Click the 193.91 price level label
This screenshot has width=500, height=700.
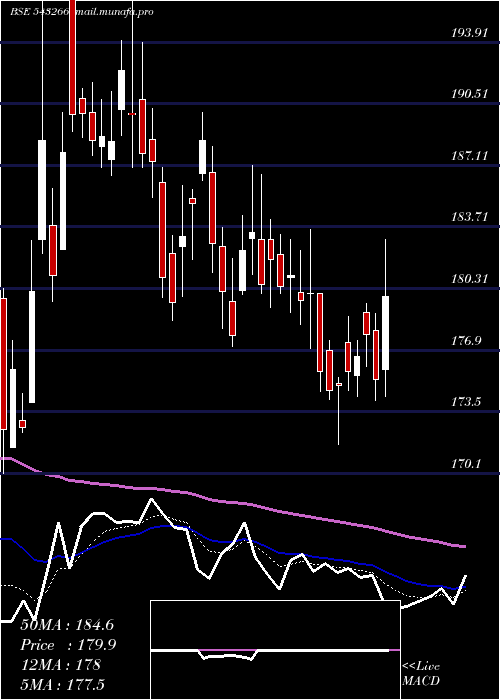(x=469, y=33)
